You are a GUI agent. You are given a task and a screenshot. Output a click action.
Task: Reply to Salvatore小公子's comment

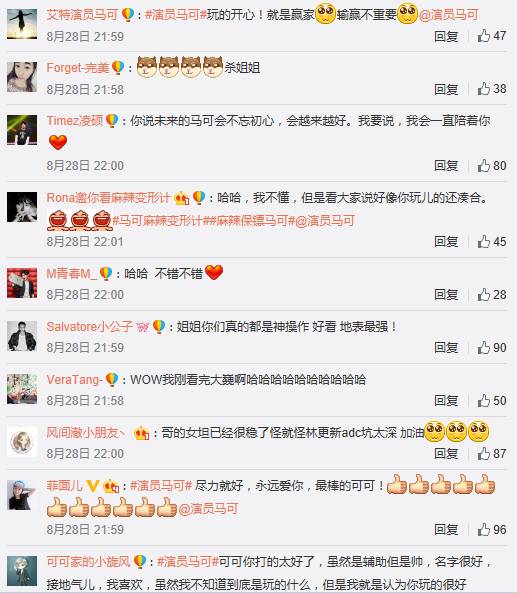click(446, 348)
